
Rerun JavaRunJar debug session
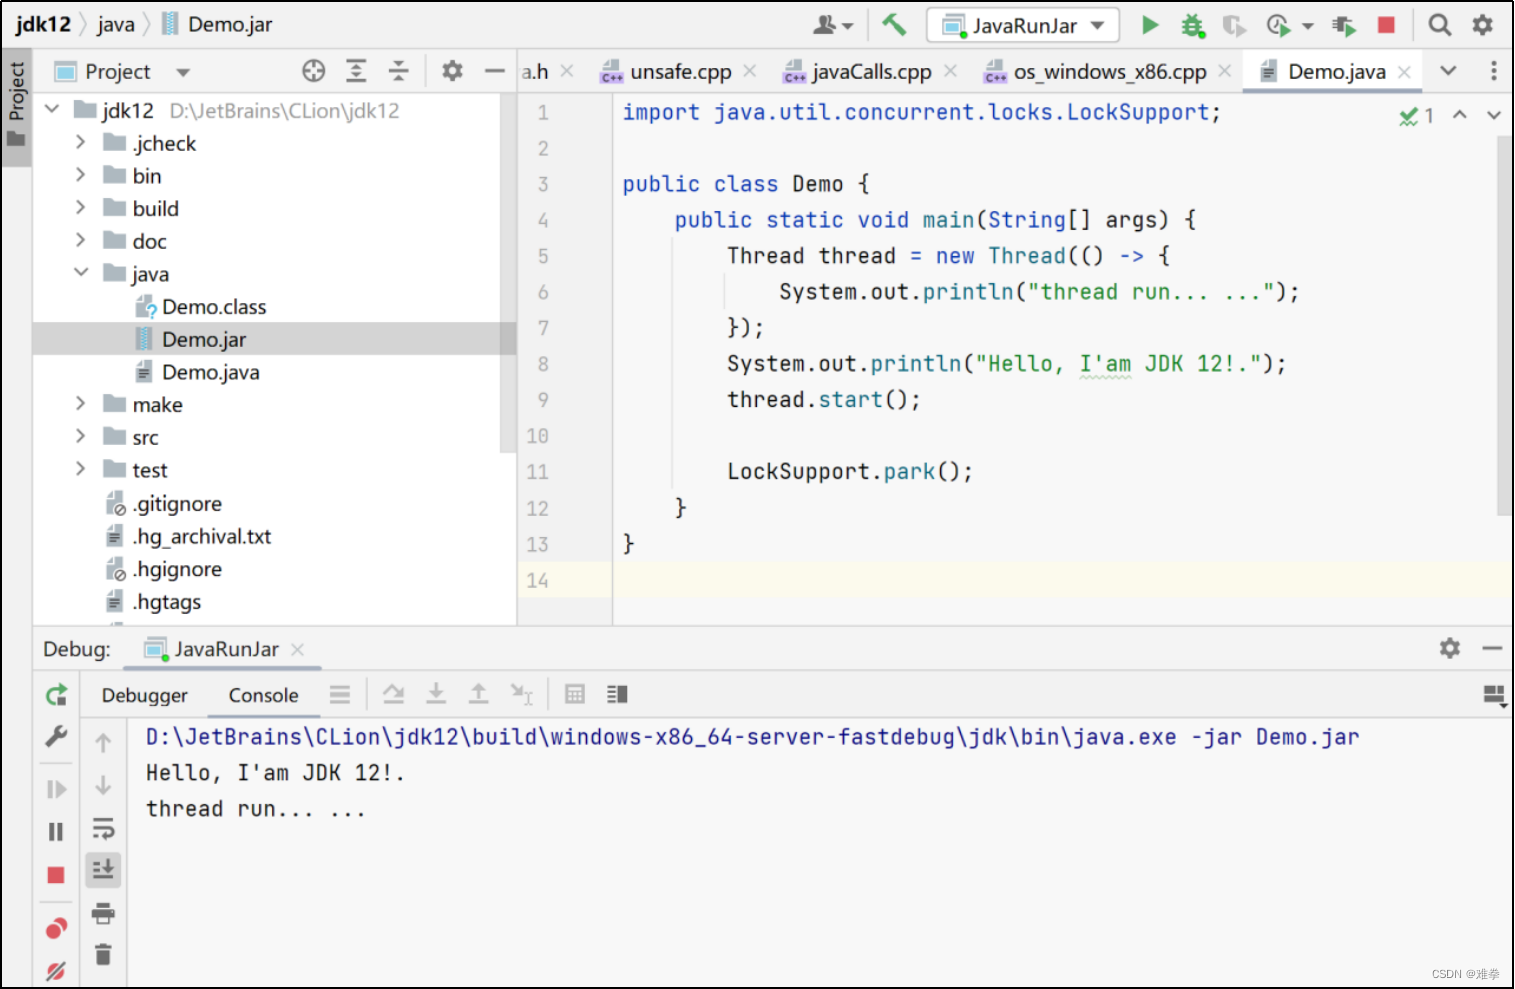(x=56, y=695)
